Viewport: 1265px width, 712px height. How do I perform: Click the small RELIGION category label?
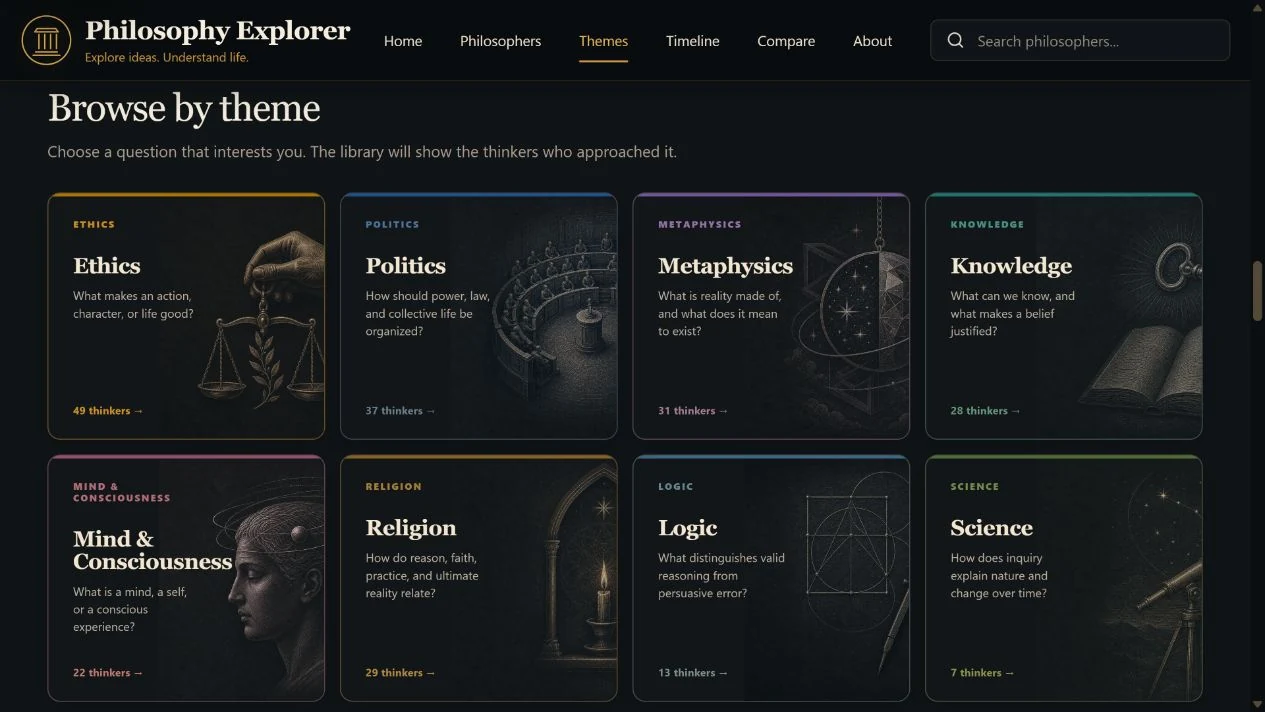point(393,487)
